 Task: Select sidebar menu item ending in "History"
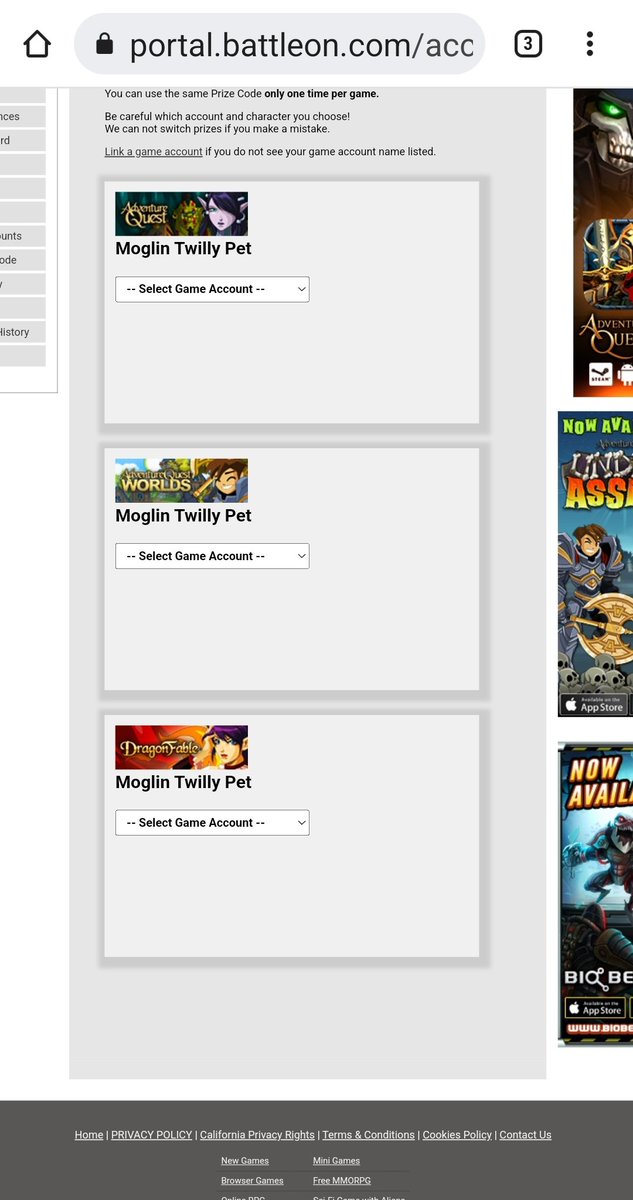[22, 332]
